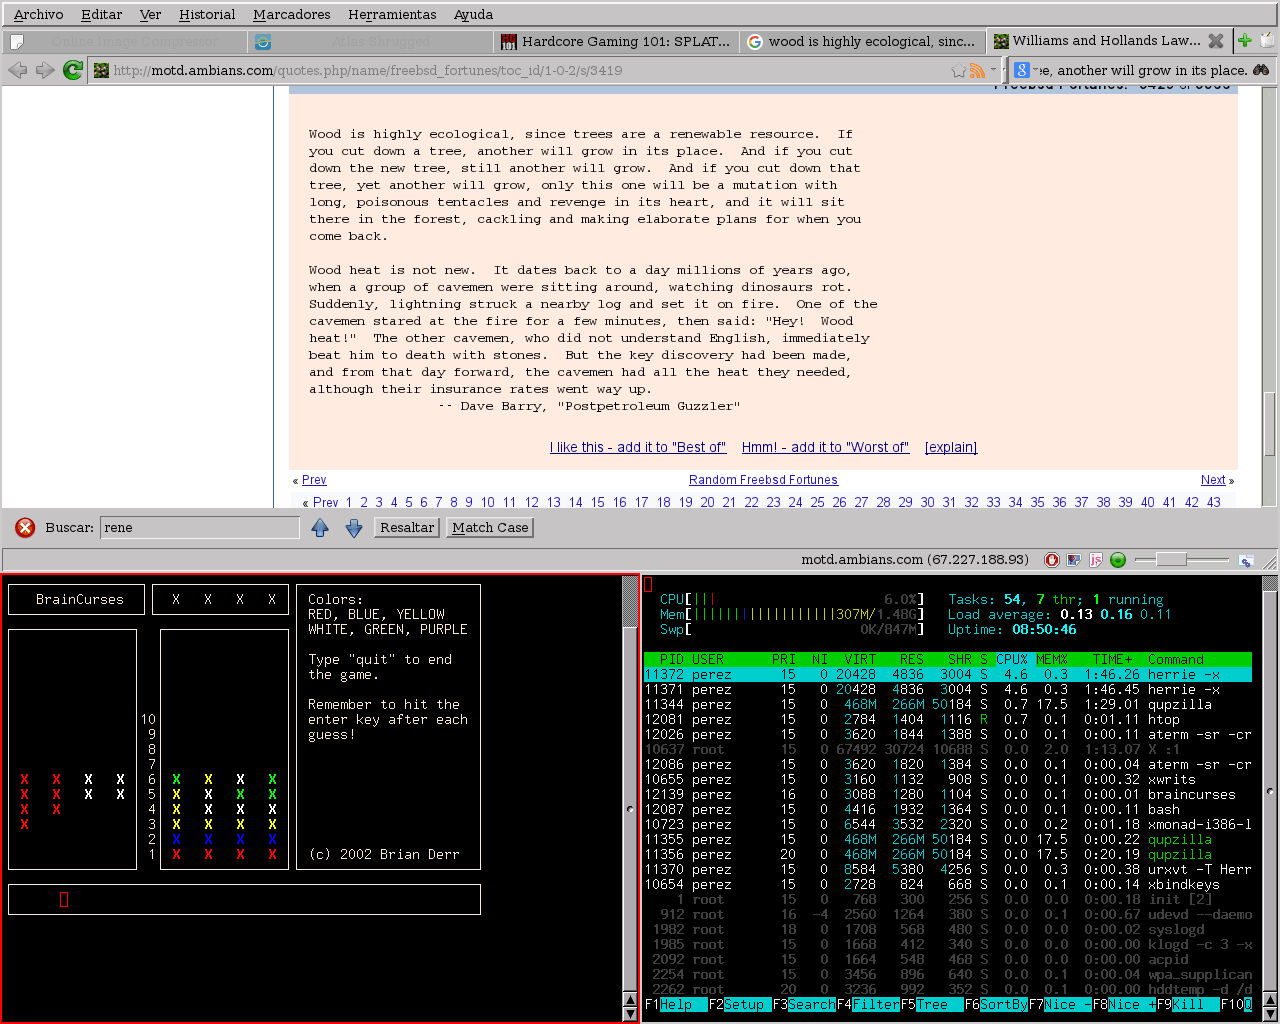Image resolution: width=1280 pixels, height=1024 pixels.
Task: Select braincurses process row in htop
Action: (947, 795)
